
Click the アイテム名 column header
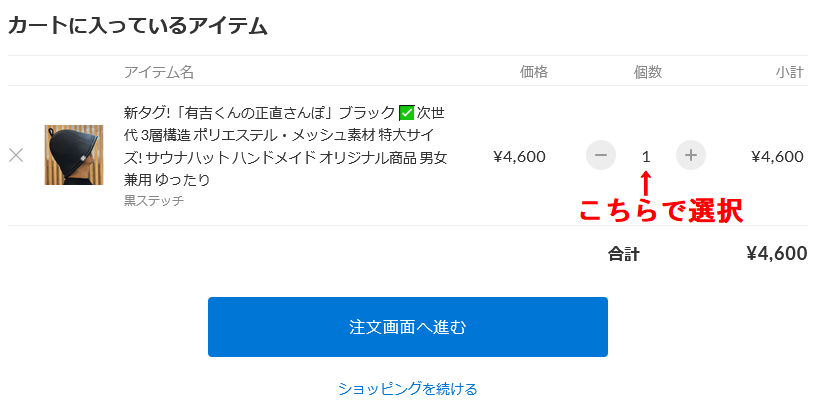[x=159, y=72]
